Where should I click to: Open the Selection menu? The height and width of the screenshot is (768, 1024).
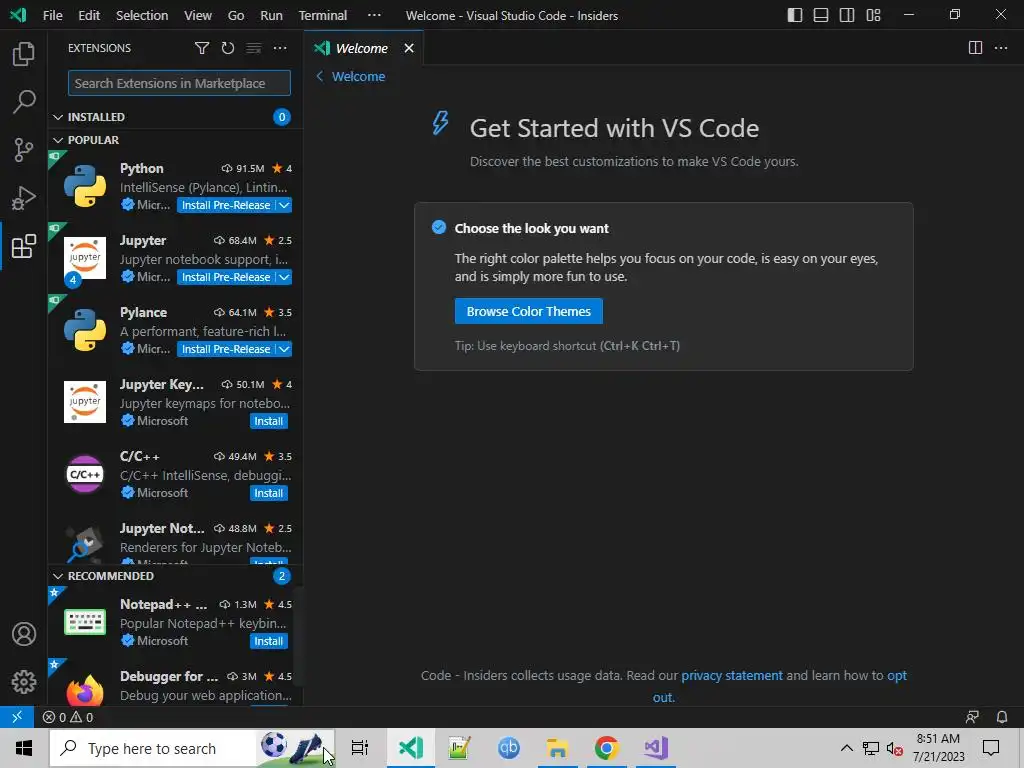(x=142, y=15)
